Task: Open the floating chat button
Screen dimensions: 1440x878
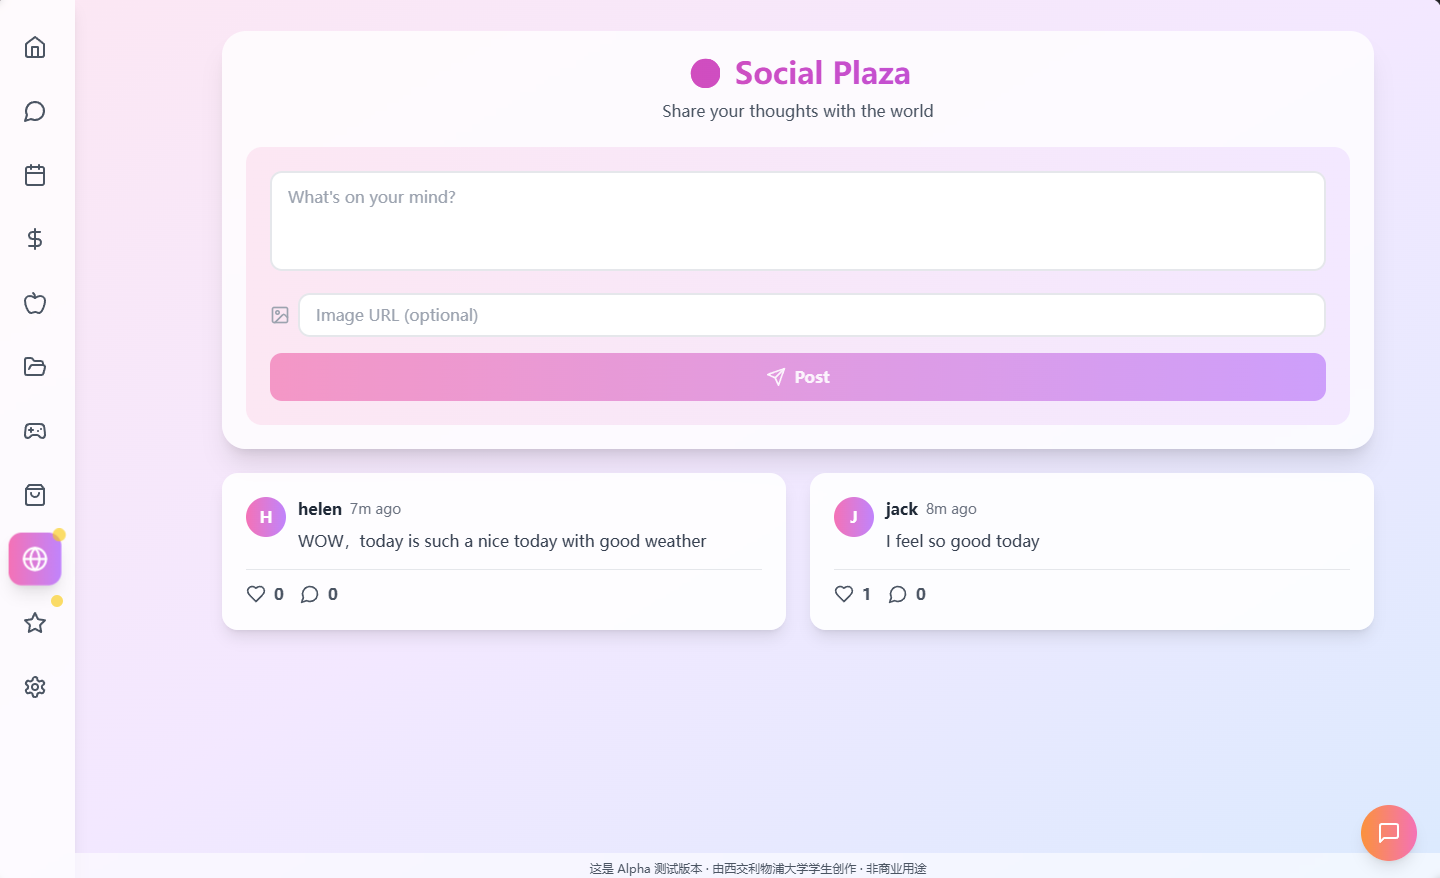Action: tap(1388, 832)
